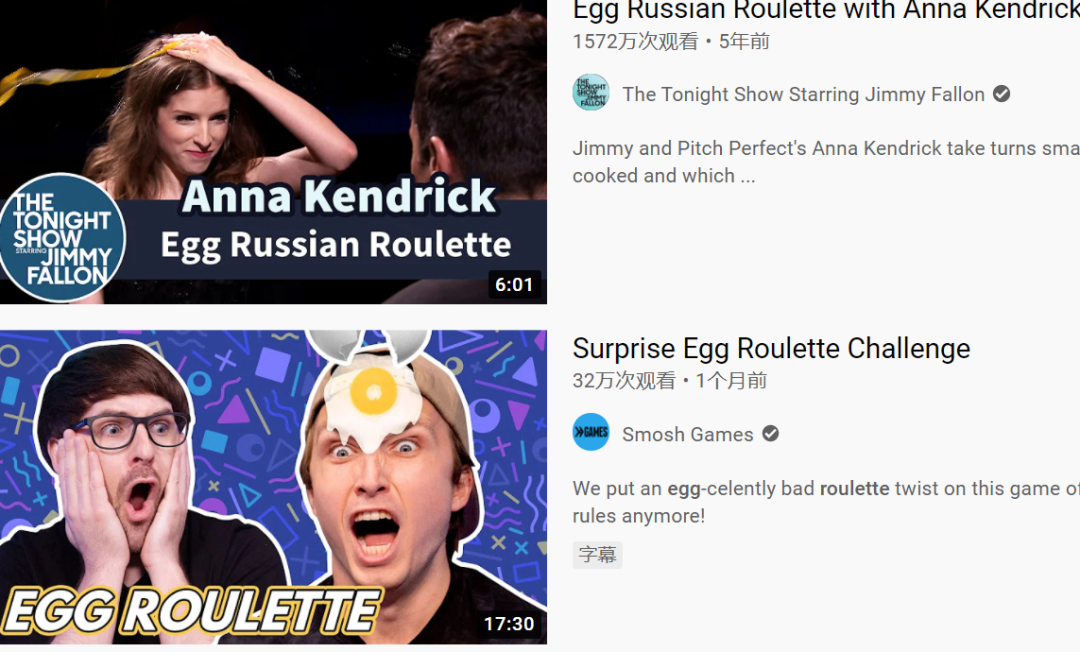Click Tonight Show logo on Anna Kendrick thumbnail
The width and height of the screenshot is (1080, 652).
62,238
